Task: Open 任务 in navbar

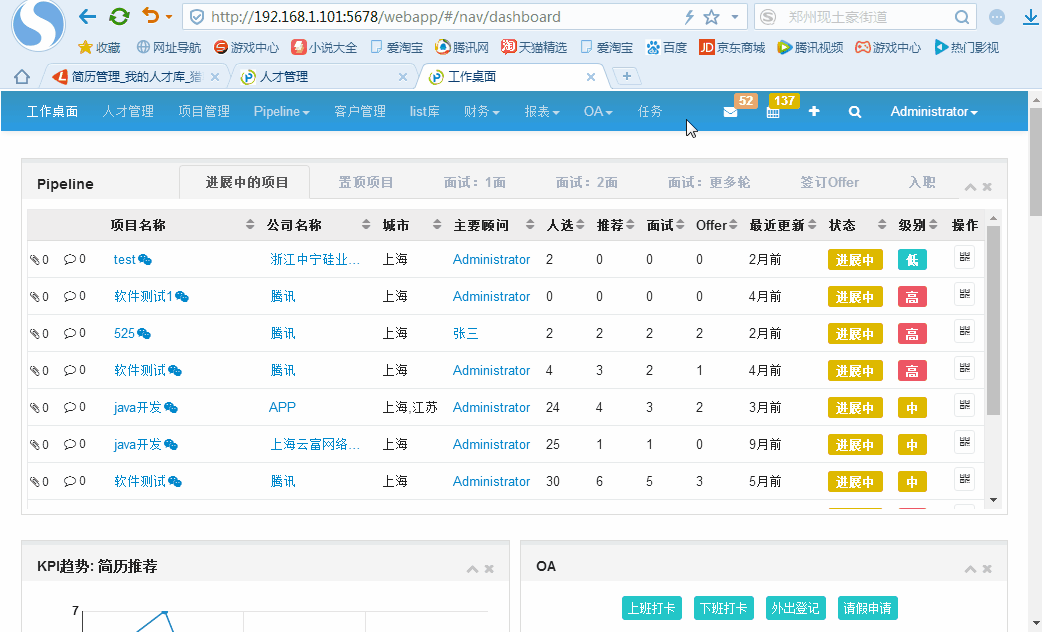Action: [649, 112]
